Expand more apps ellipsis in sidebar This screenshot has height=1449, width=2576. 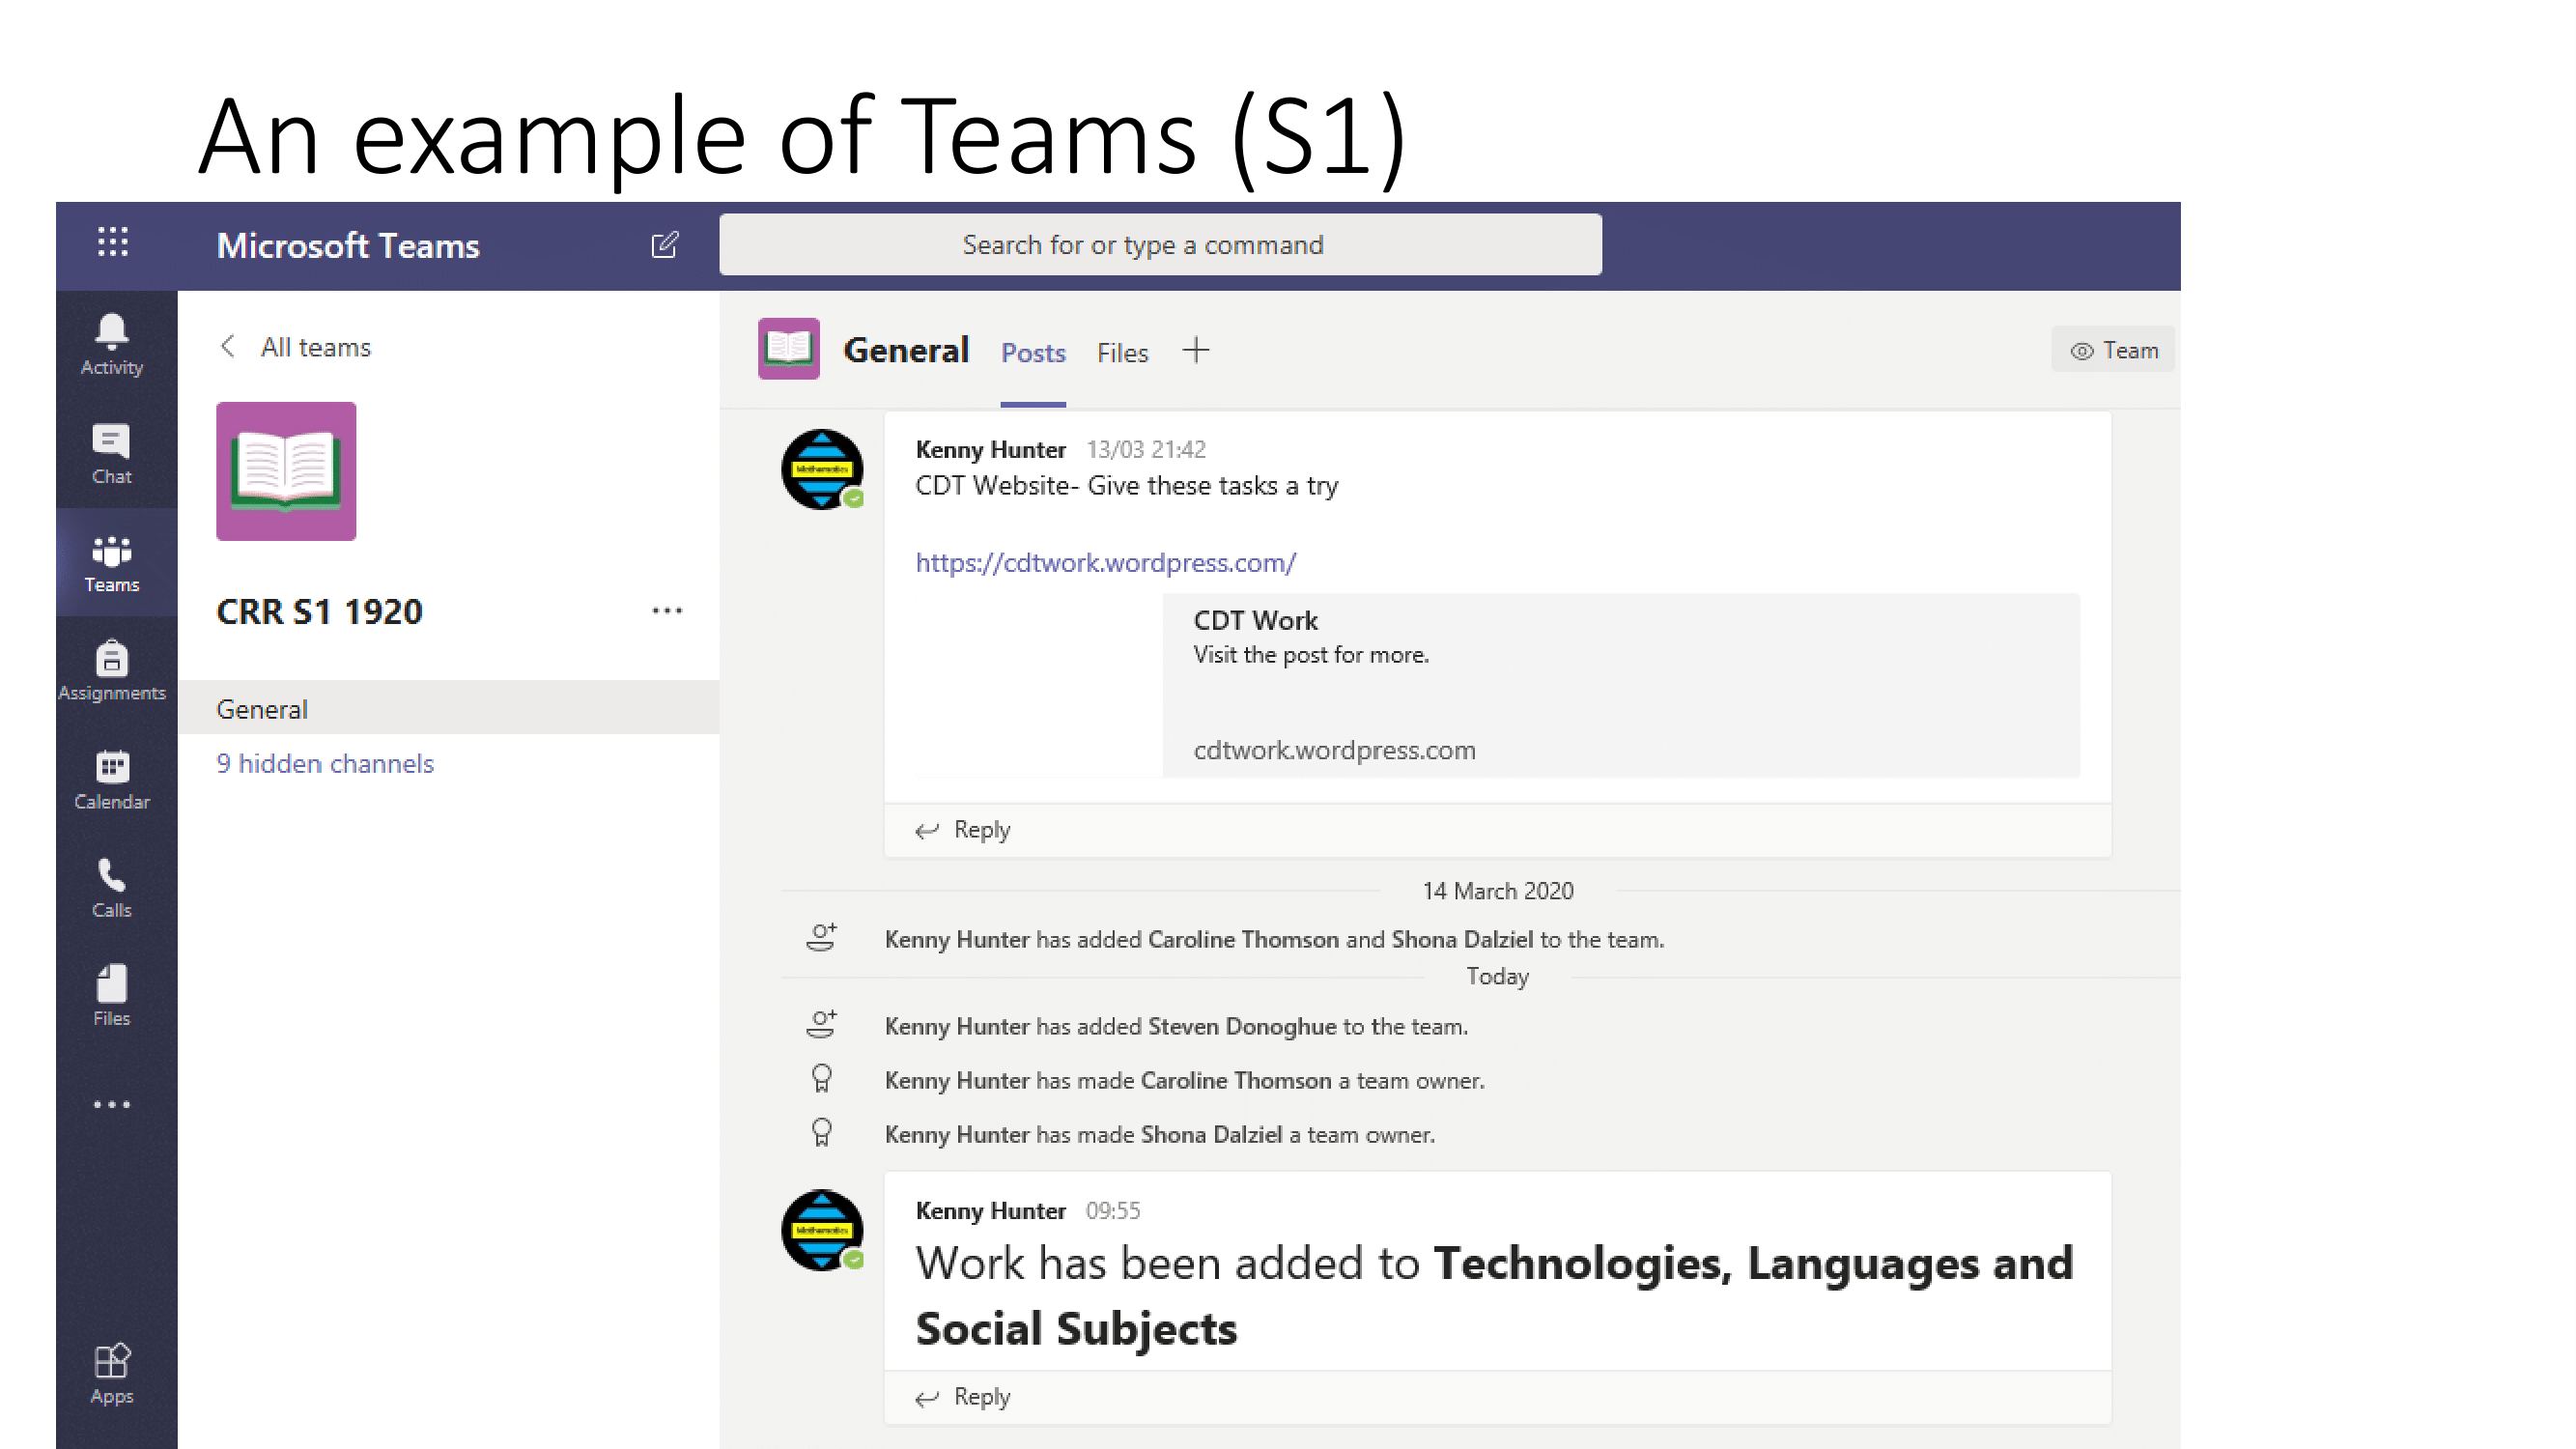pos(111,1105)
